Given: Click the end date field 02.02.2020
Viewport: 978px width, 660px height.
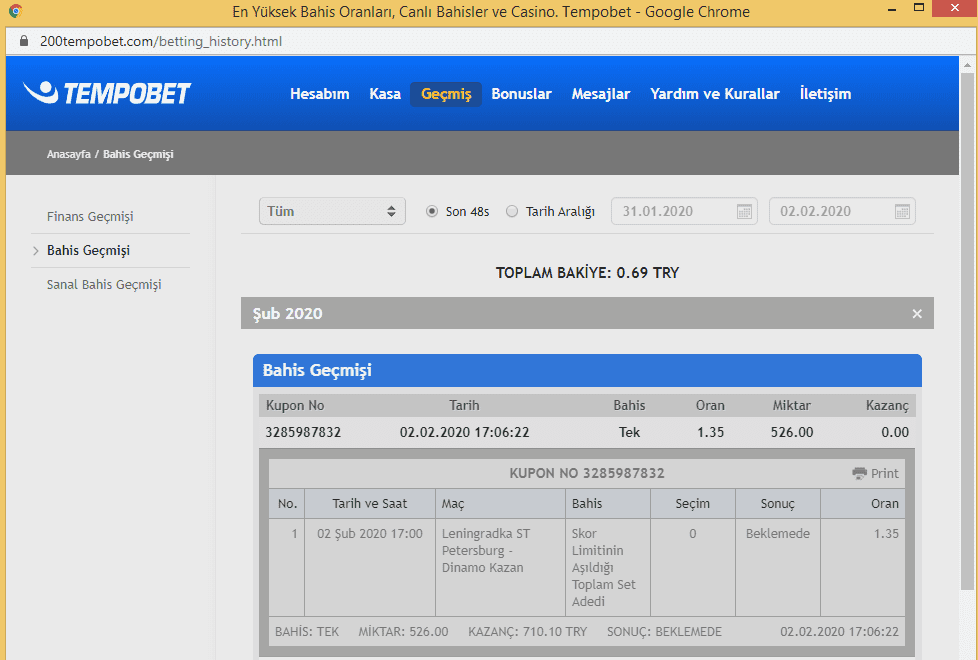Looking at the screenshot, I should 842,211.
